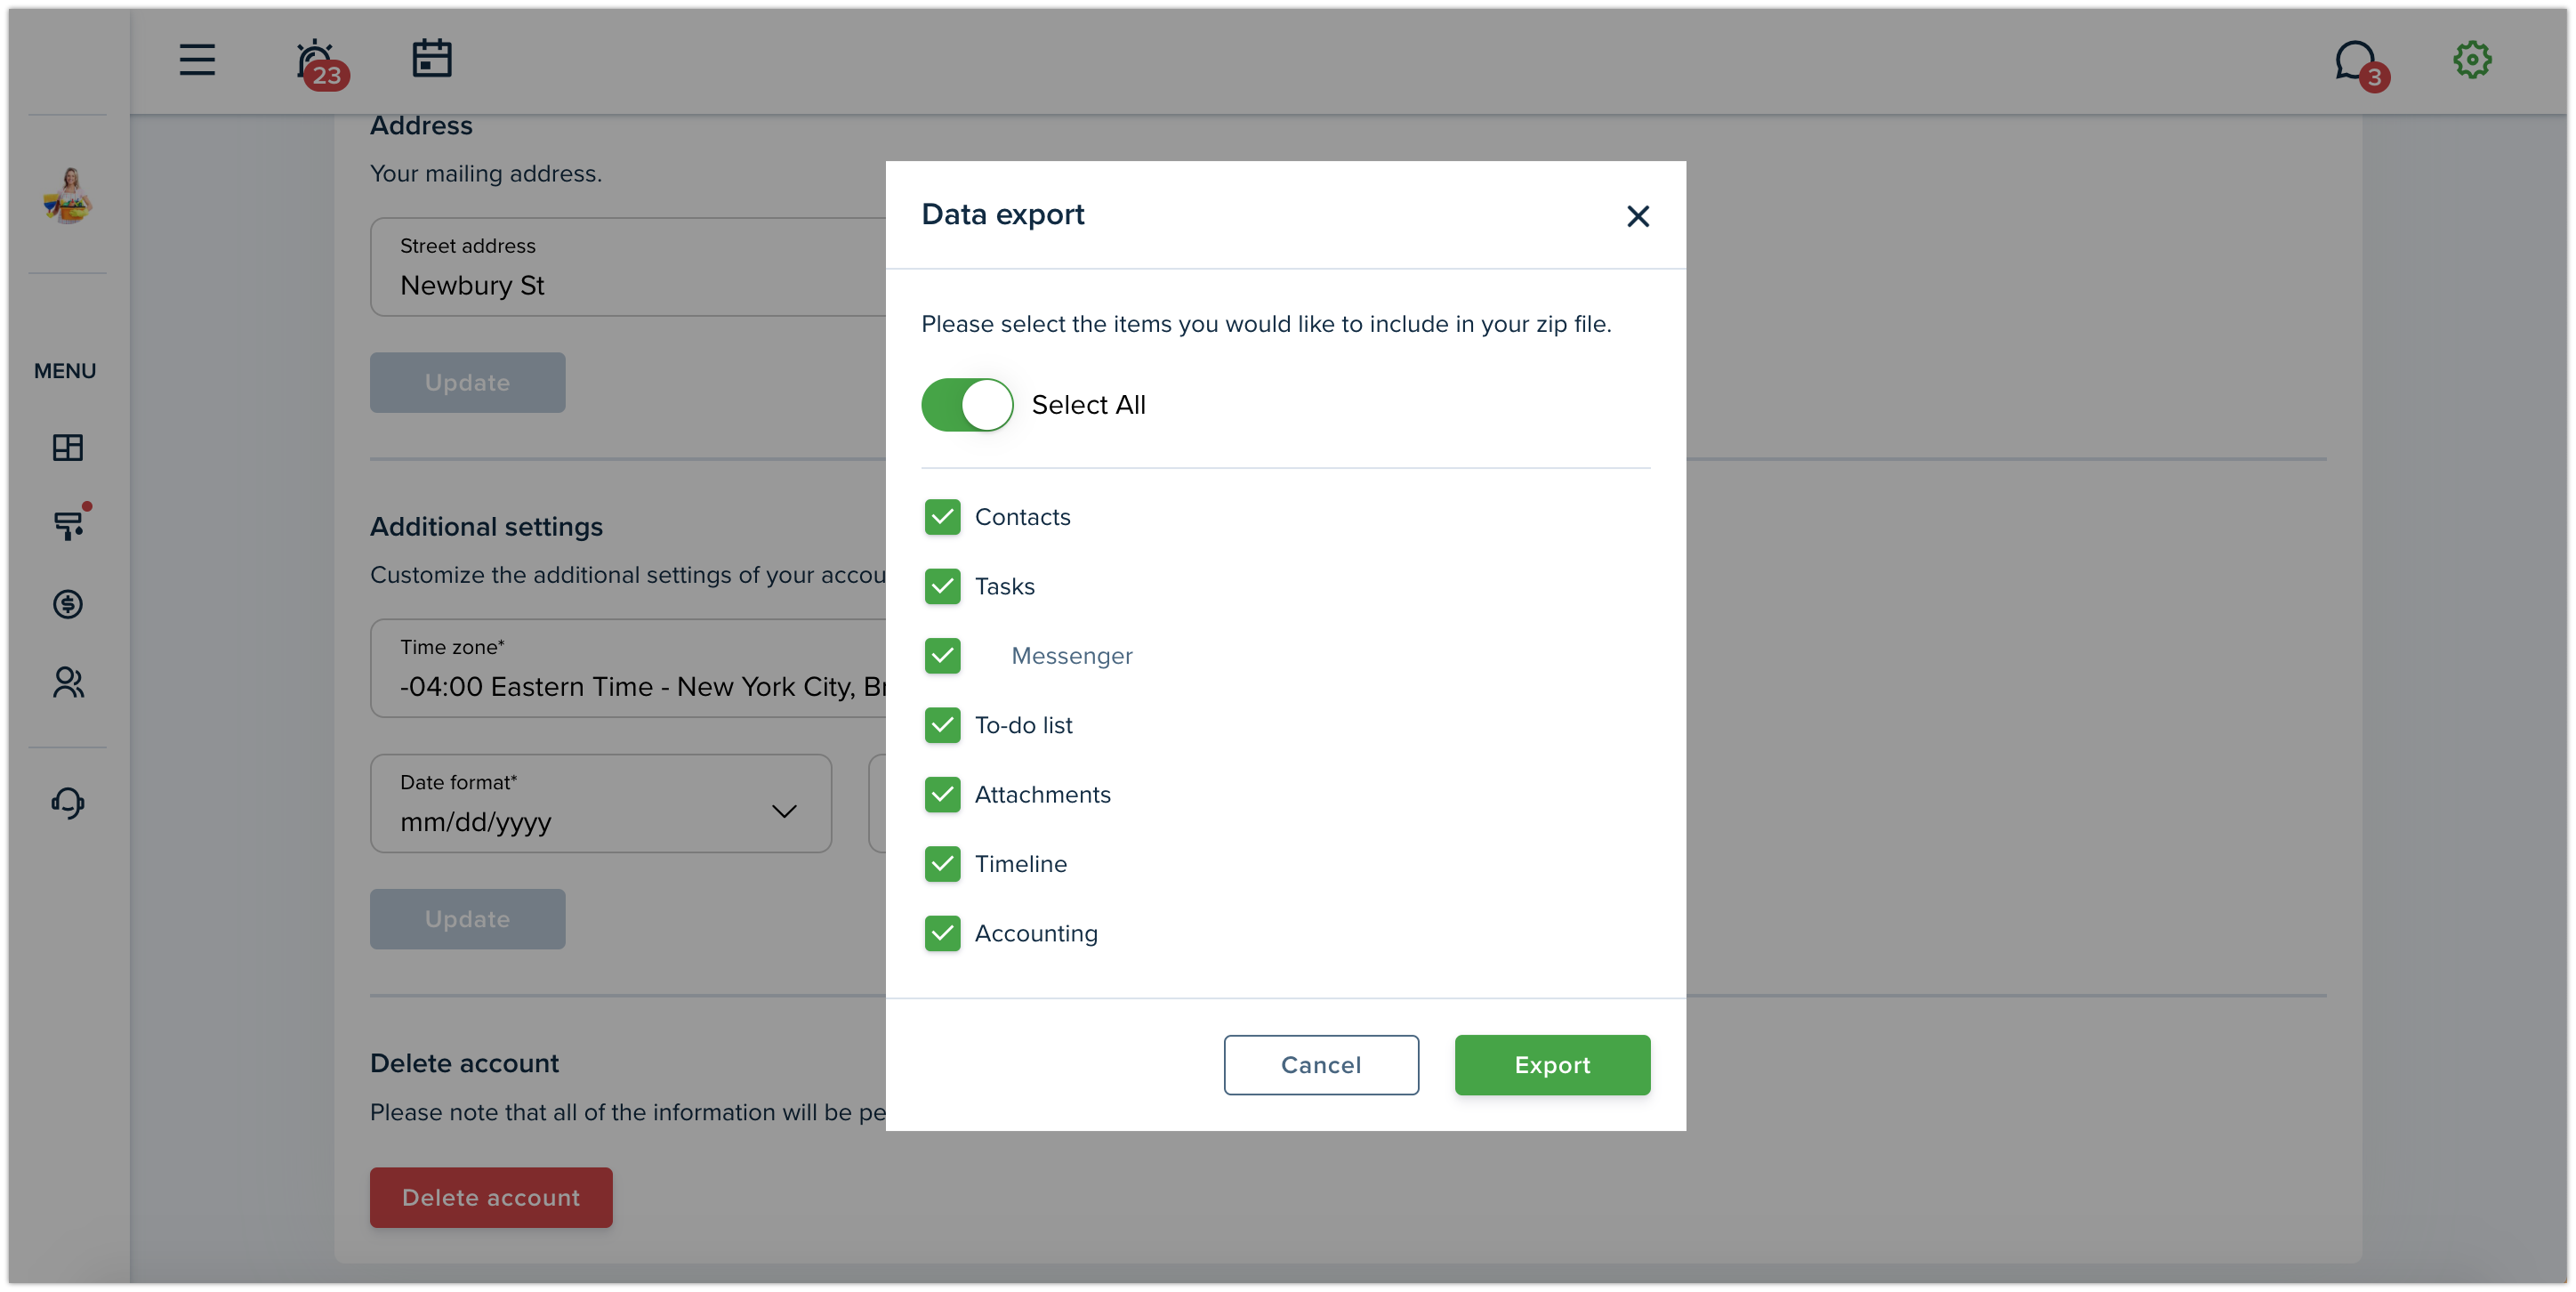Click the red Delete account button

coord(491,1197)
